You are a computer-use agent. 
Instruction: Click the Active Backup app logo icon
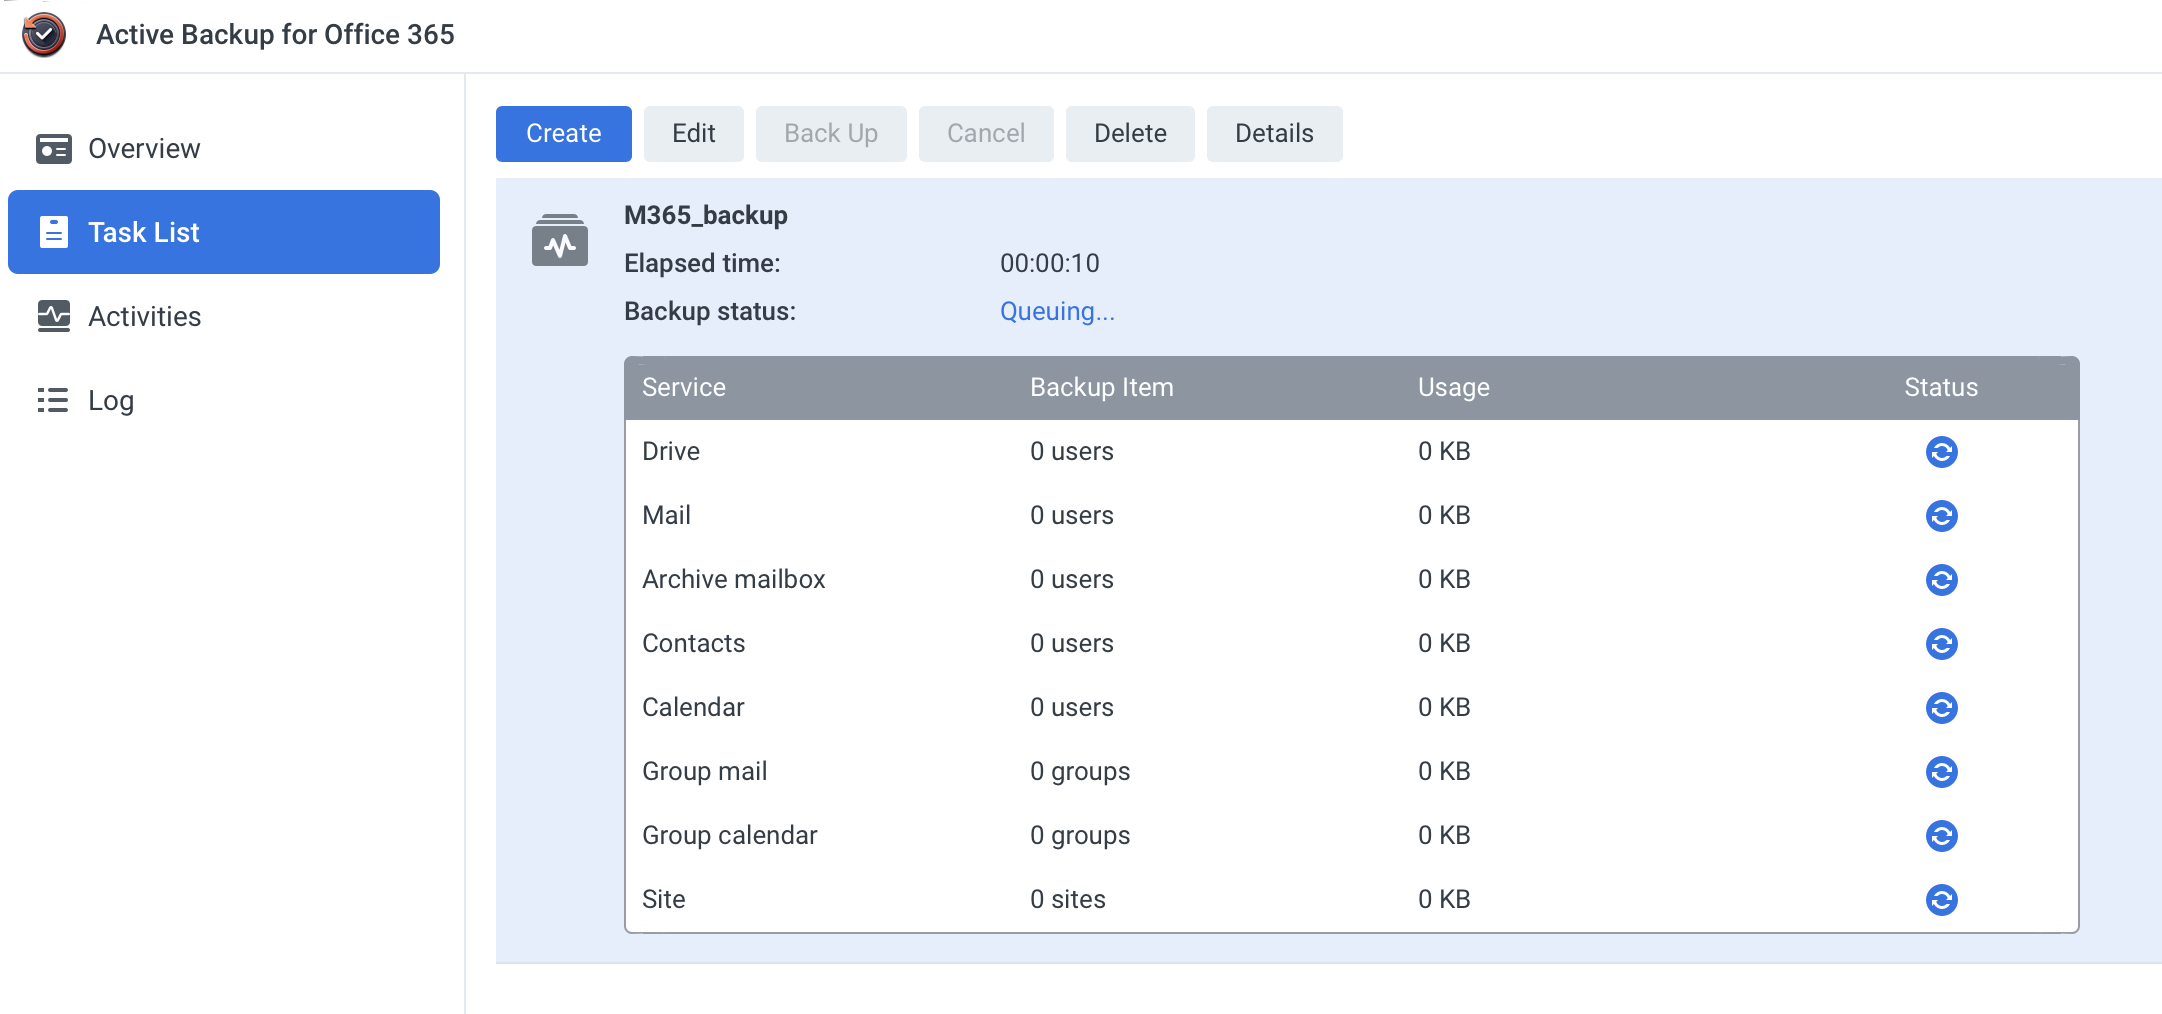point(44,35)
